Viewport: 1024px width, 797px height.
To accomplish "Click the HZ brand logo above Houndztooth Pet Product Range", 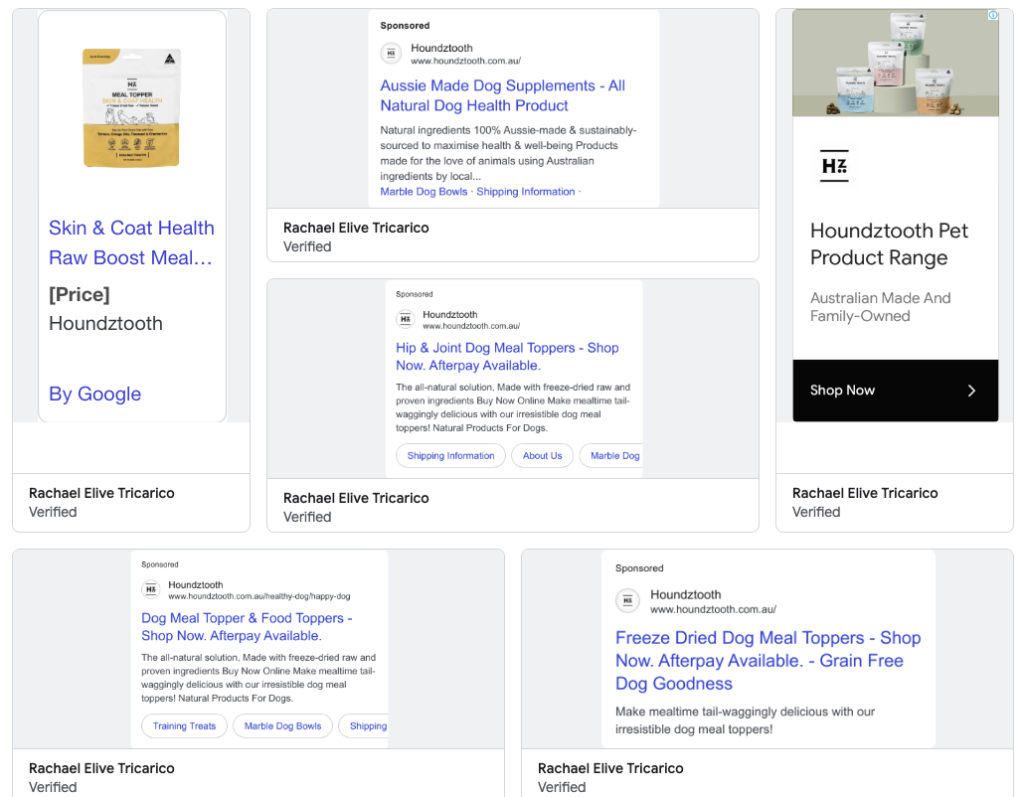I will pos(834,167).
